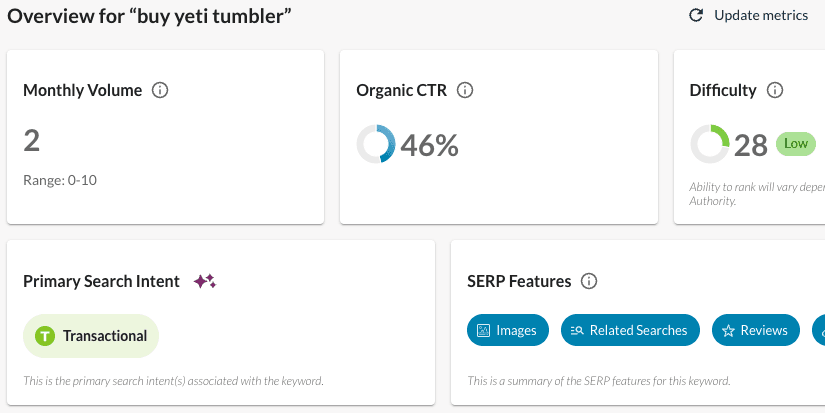The height and width of the screenshot is (413, 825).
Task: Click the refresh icon beside Update metrics
Action: point(696,15)
